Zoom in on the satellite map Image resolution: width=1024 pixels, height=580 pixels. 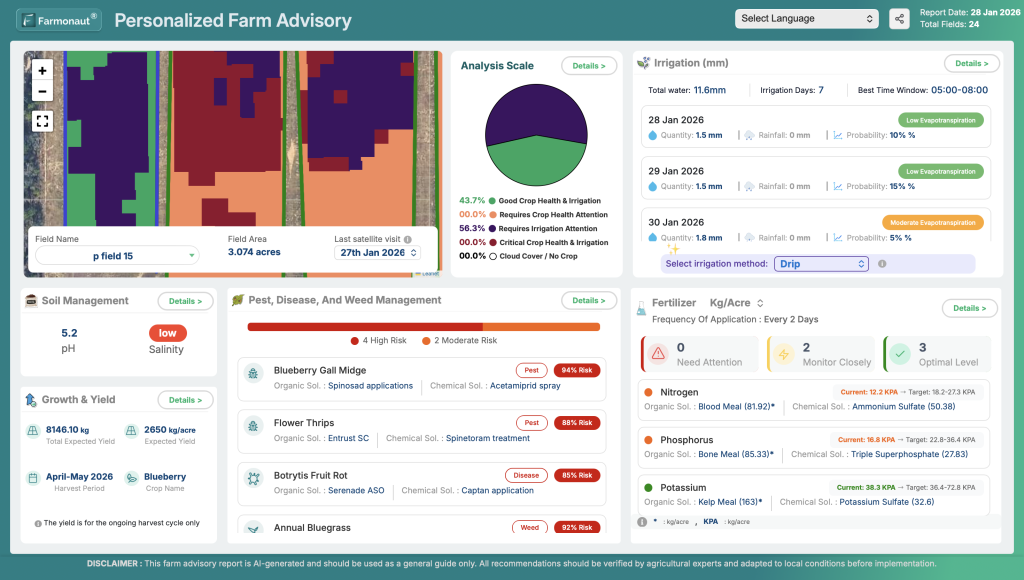[42, 71]
